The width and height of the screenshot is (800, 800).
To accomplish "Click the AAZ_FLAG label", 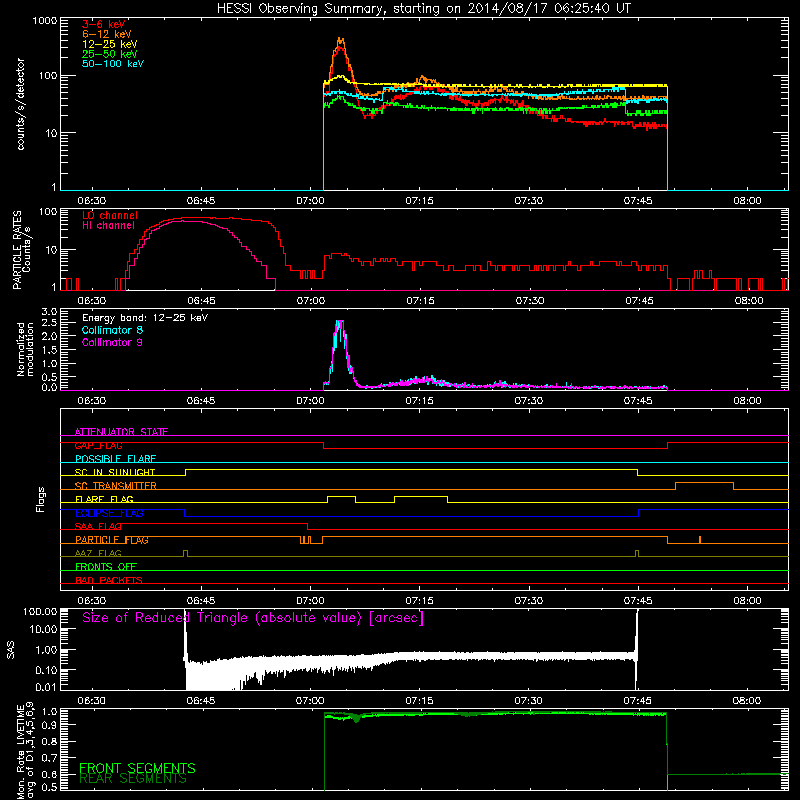I will [98, 553].
